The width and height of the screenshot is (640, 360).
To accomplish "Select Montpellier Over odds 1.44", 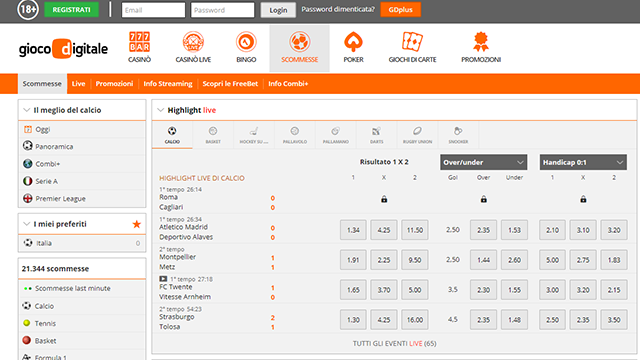I will click(483, 260).
